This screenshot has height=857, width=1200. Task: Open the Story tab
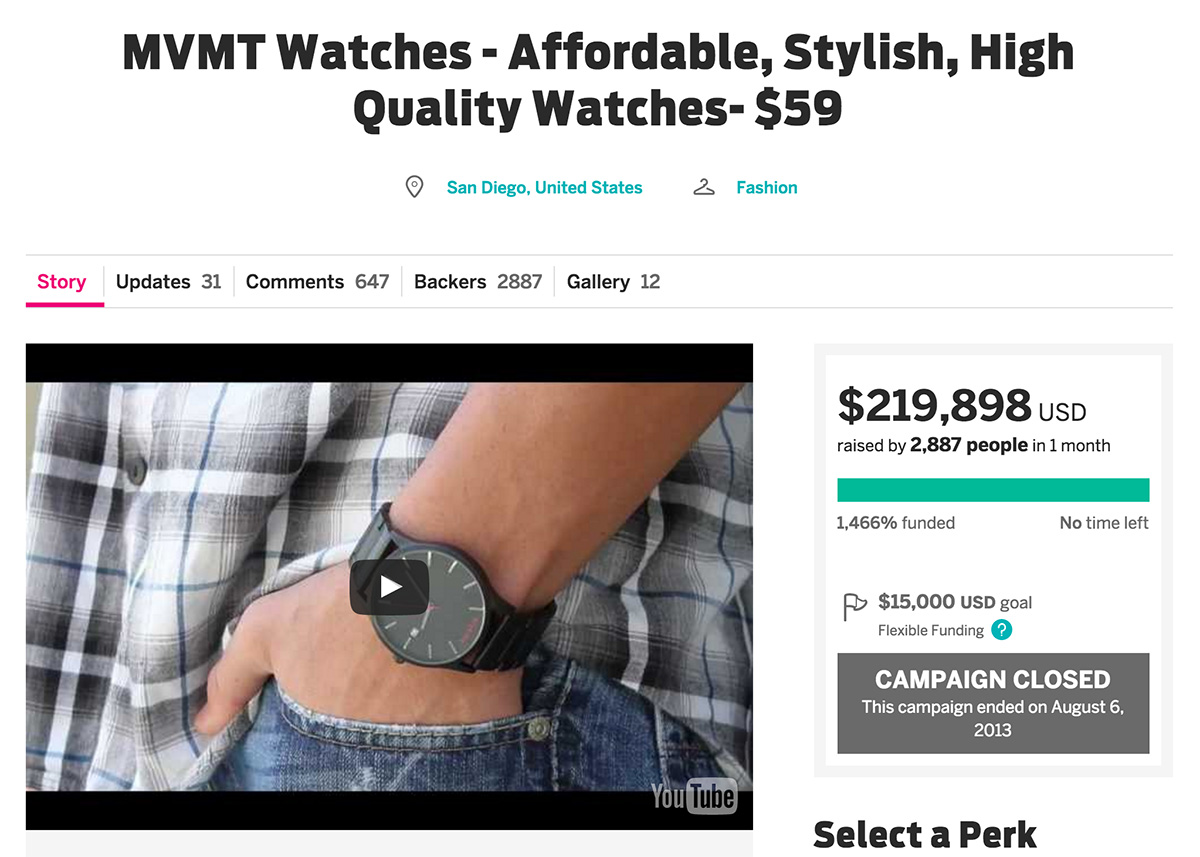pyautogui.click(x=62, y=282)
